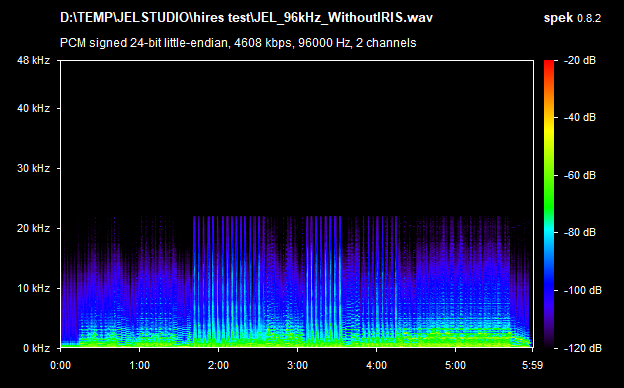Click the -120 dB scale label
This screenshot has width=624, height=388.
[x=583, y=348]
